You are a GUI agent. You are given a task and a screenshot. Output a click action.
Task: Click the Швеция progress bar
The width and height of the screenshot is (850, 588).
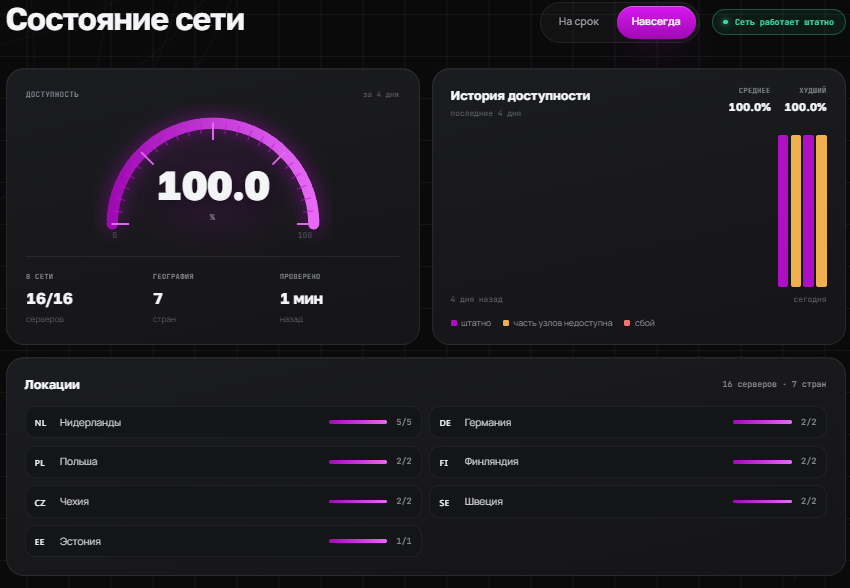[x=762, y=501]
